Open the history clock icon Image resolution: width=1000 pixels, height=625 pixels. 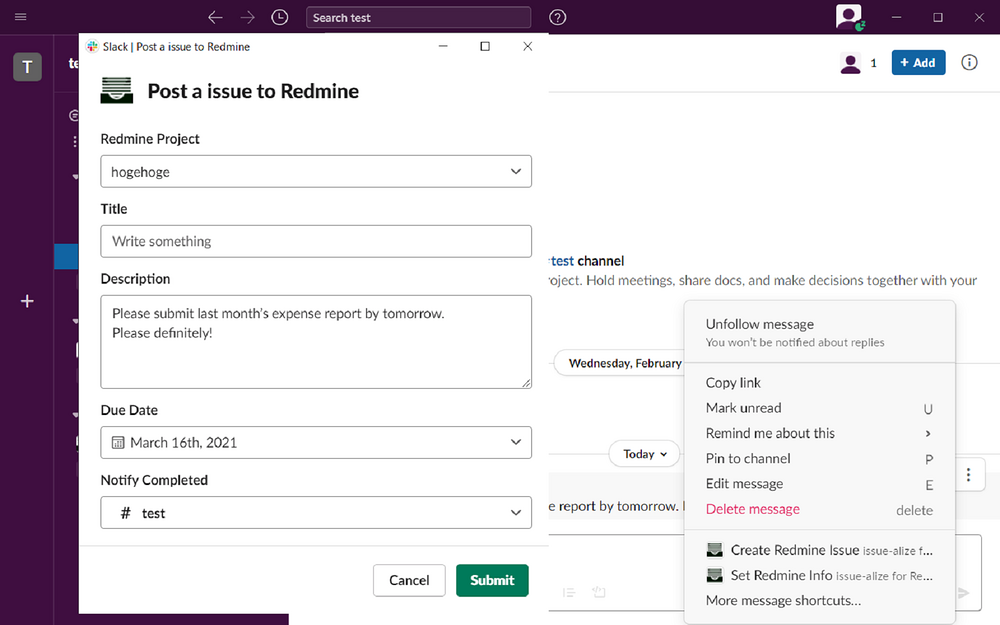279,17
